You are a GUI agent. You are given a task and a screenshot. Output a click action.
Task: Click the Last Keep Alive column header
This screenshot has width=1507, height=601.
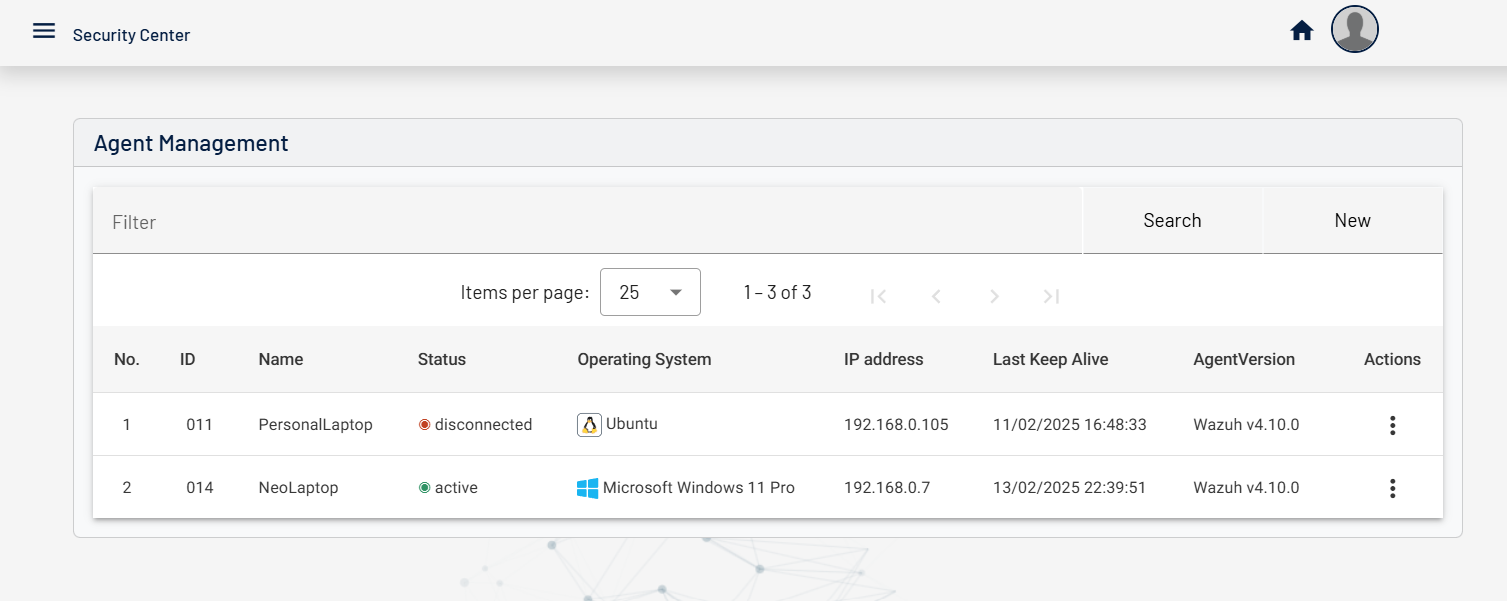click(x=1050, y=359)
